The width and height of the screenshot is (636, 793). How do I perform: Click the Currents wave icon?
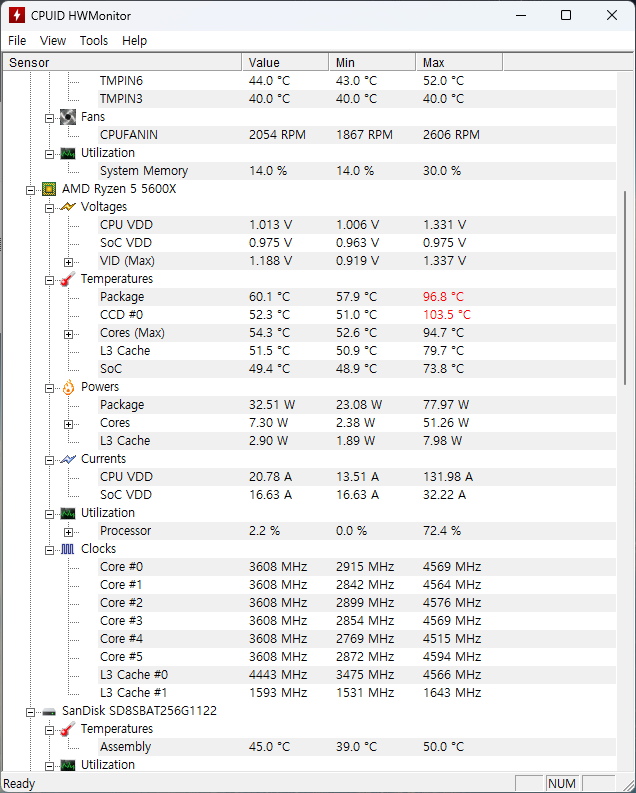[68, 459]
